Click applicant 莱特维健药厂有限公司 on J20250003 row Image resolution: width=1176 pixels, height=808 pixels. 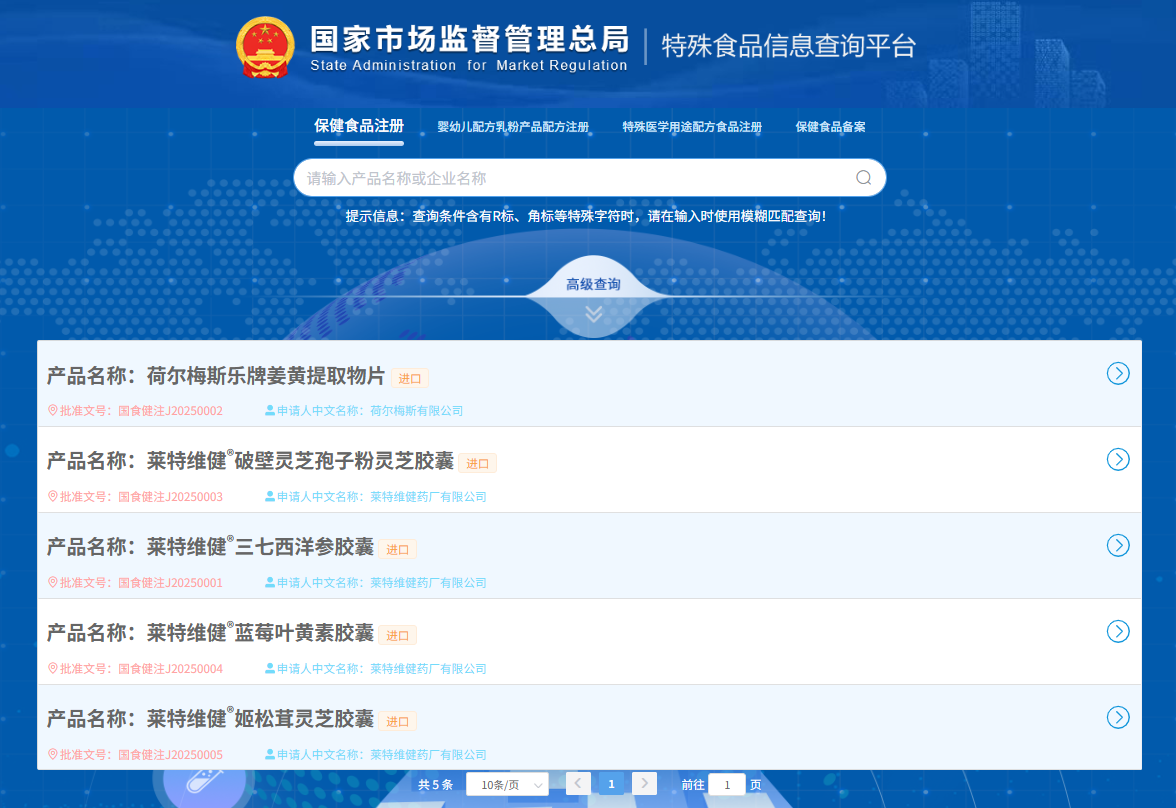pyautogui.click(x=428, y=497)
